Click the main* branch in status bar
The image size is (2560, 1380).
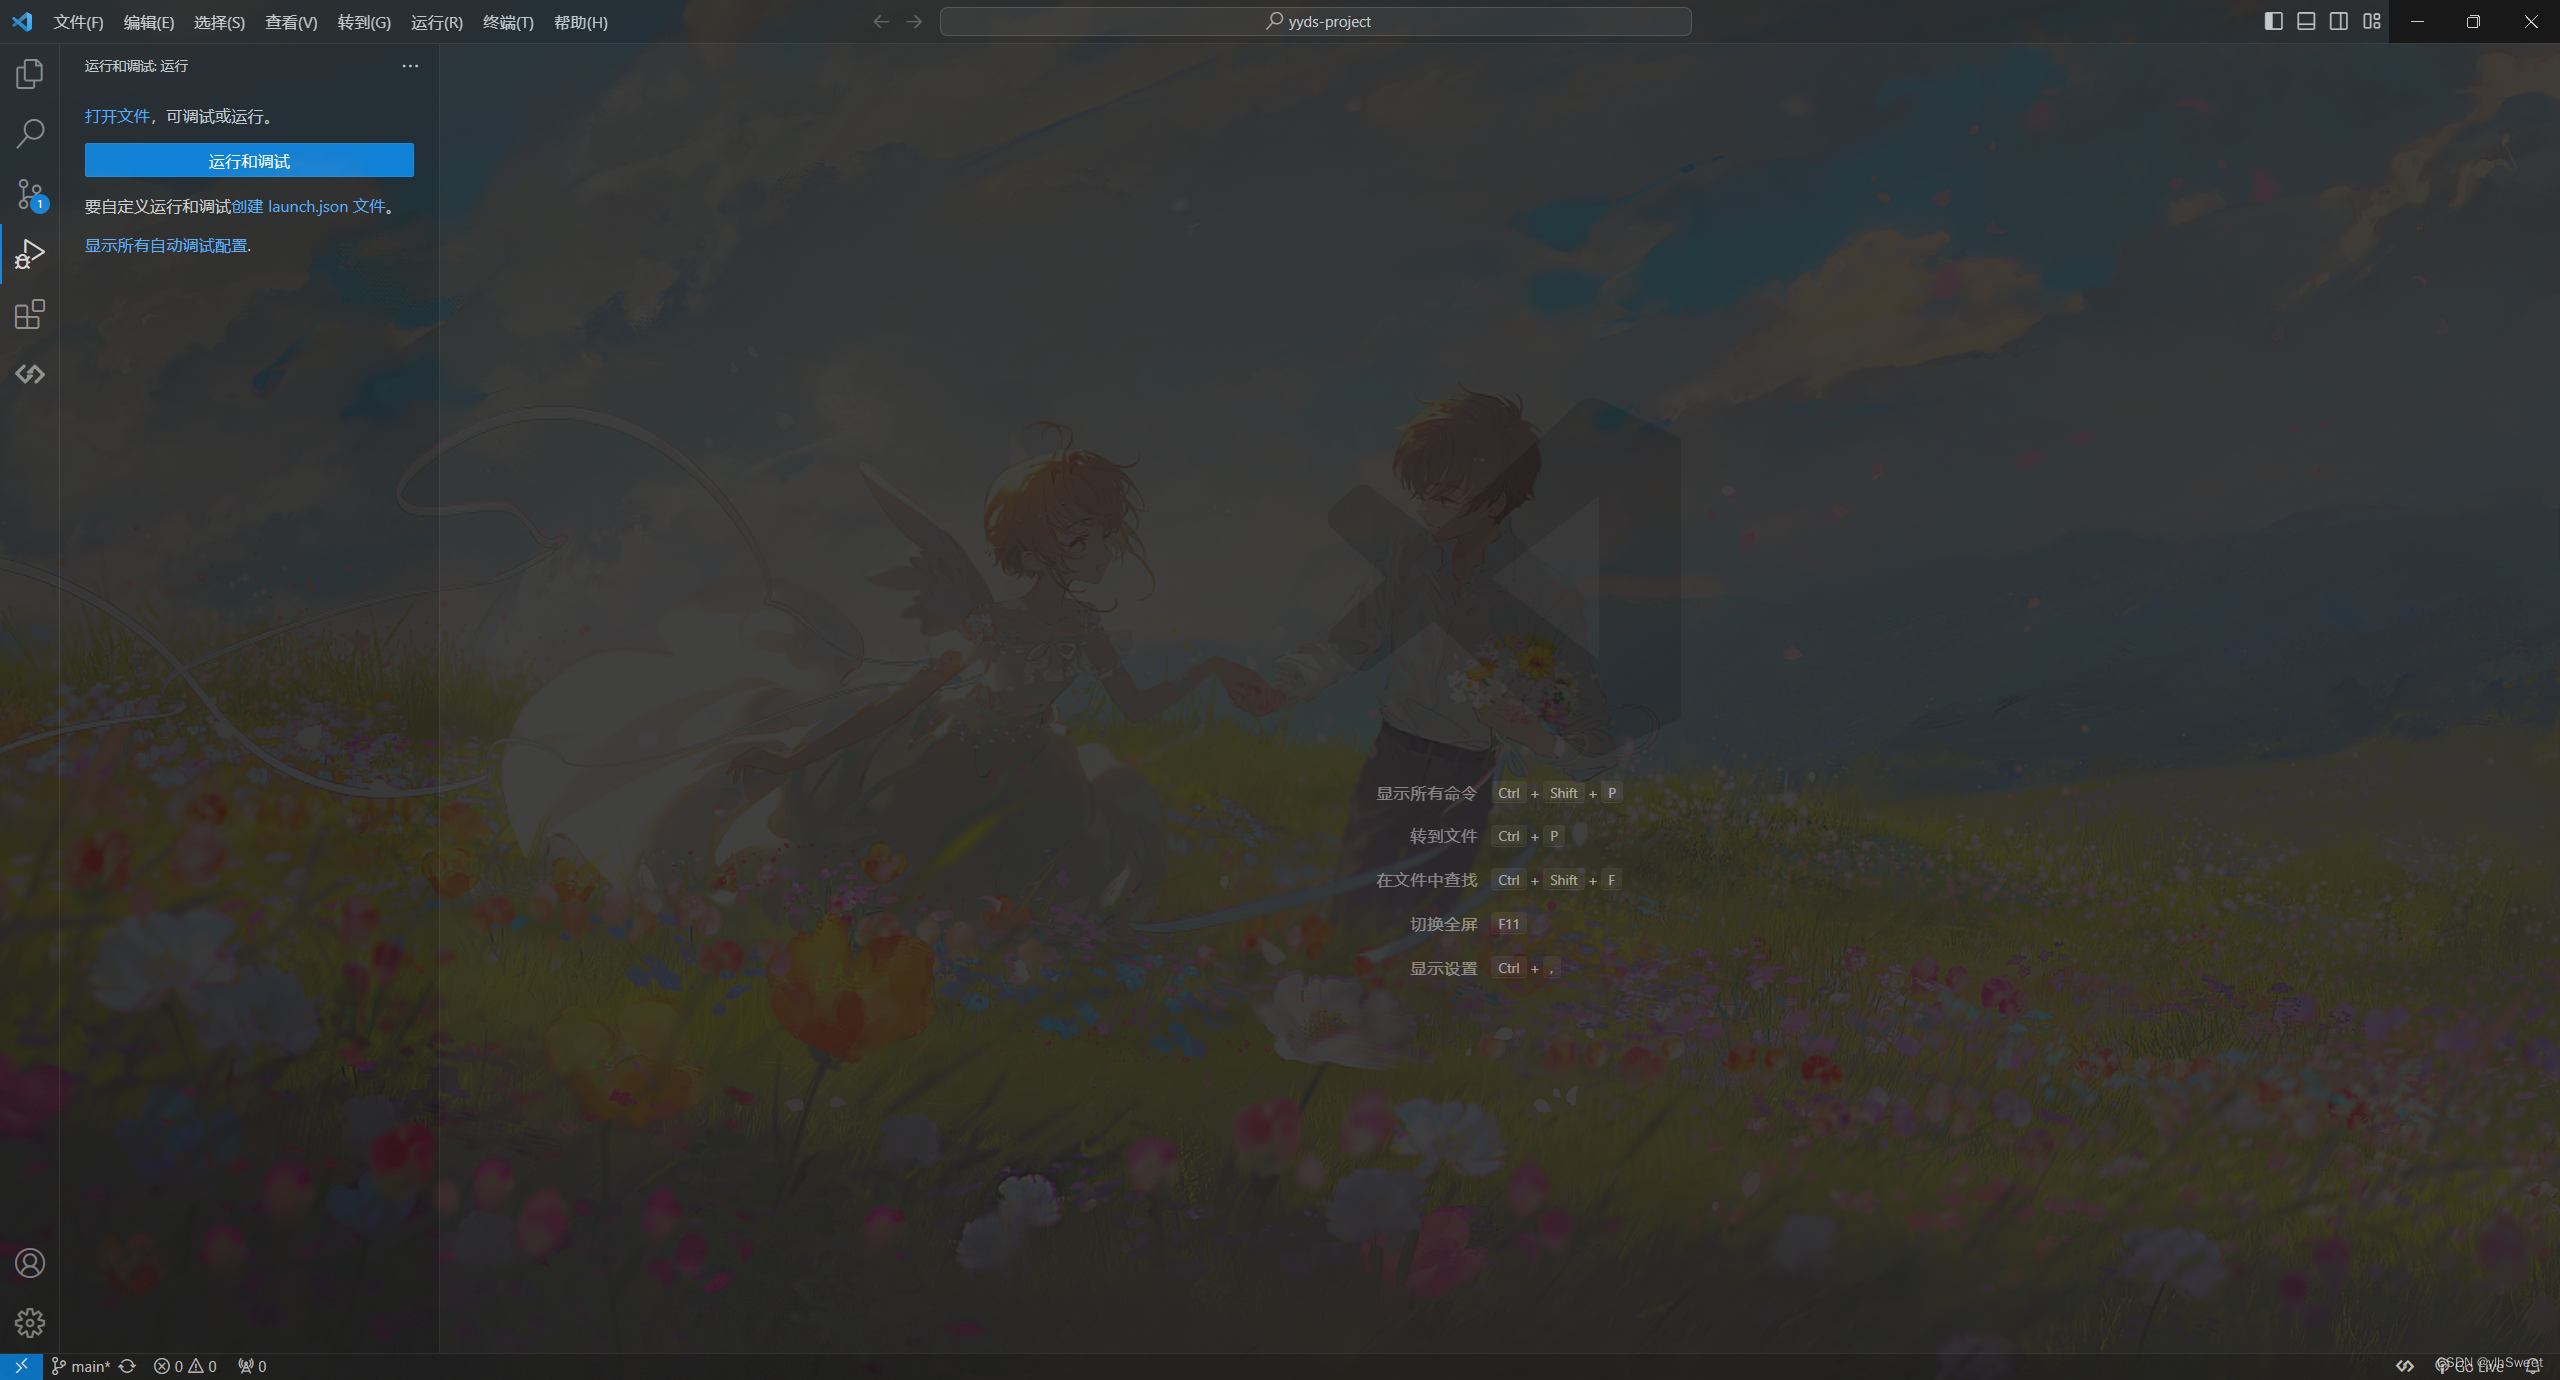pyautogui.click(x=81, y=1366)
